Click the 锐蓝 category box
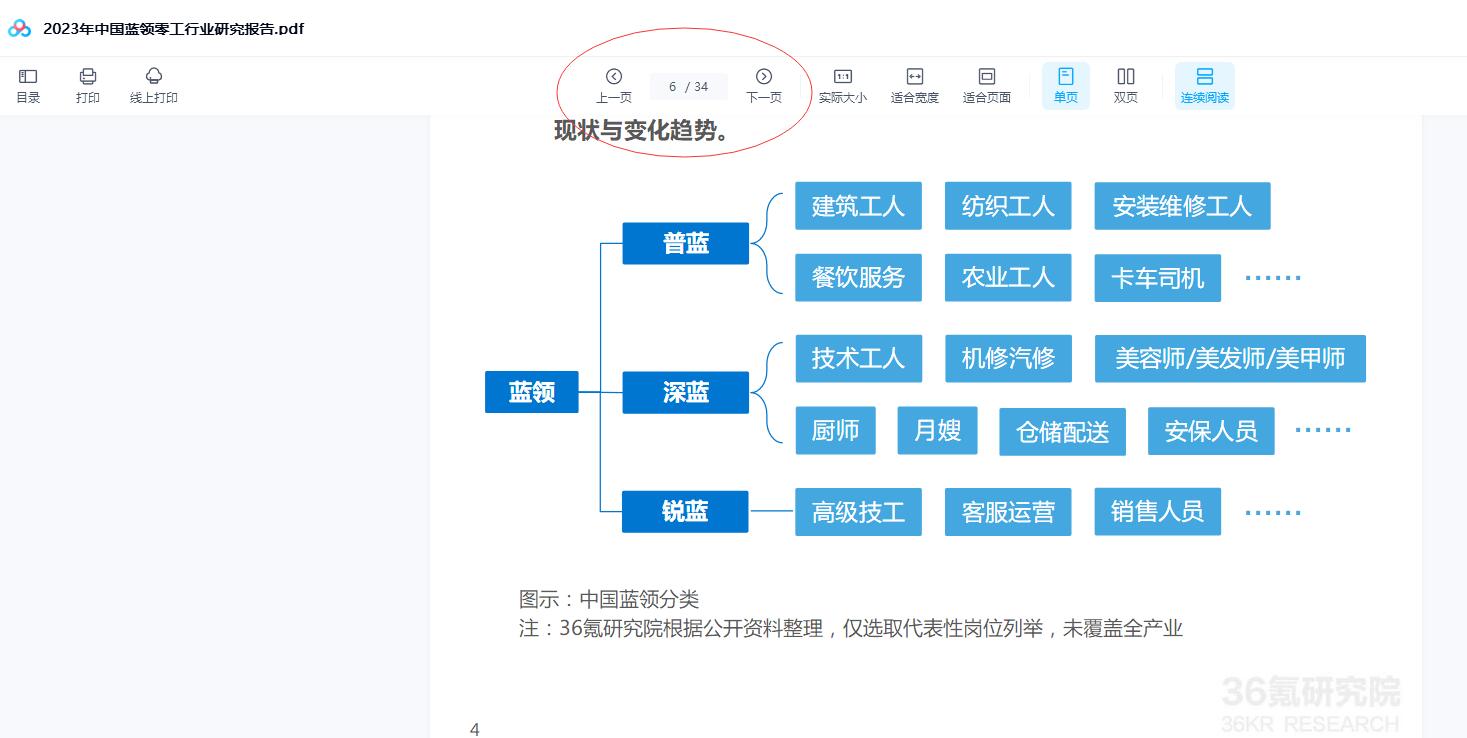The width and height of the screenshot is (1467, 738). coord(685,511)
